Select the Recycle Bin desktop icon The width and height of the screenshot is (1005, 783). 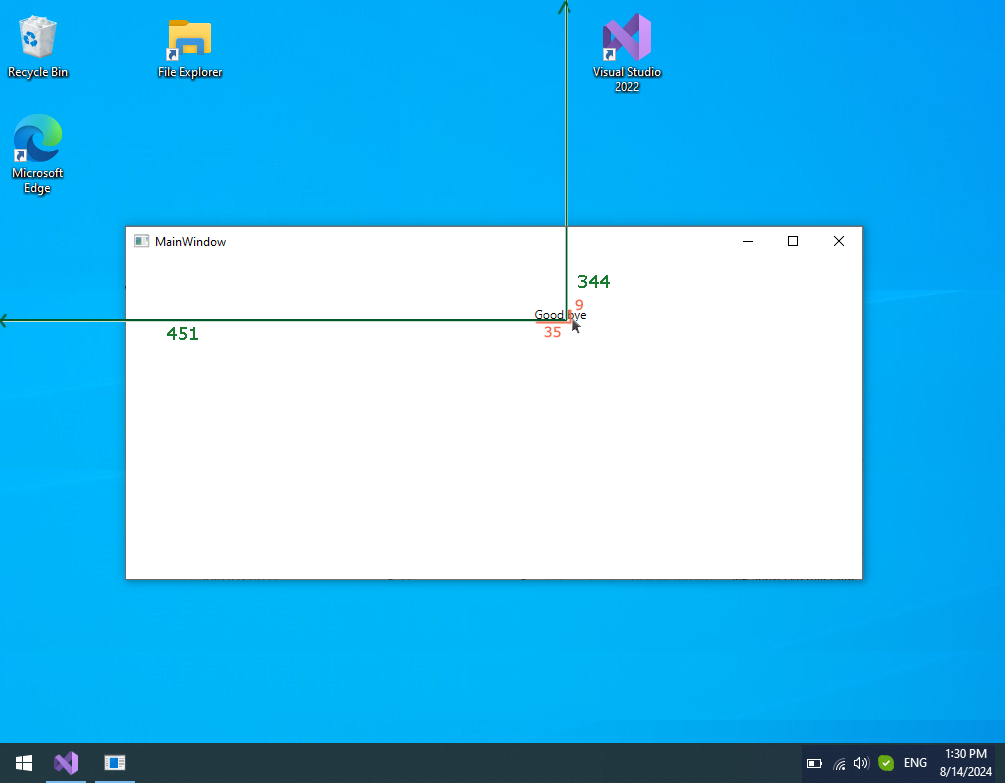pos(38,46)
